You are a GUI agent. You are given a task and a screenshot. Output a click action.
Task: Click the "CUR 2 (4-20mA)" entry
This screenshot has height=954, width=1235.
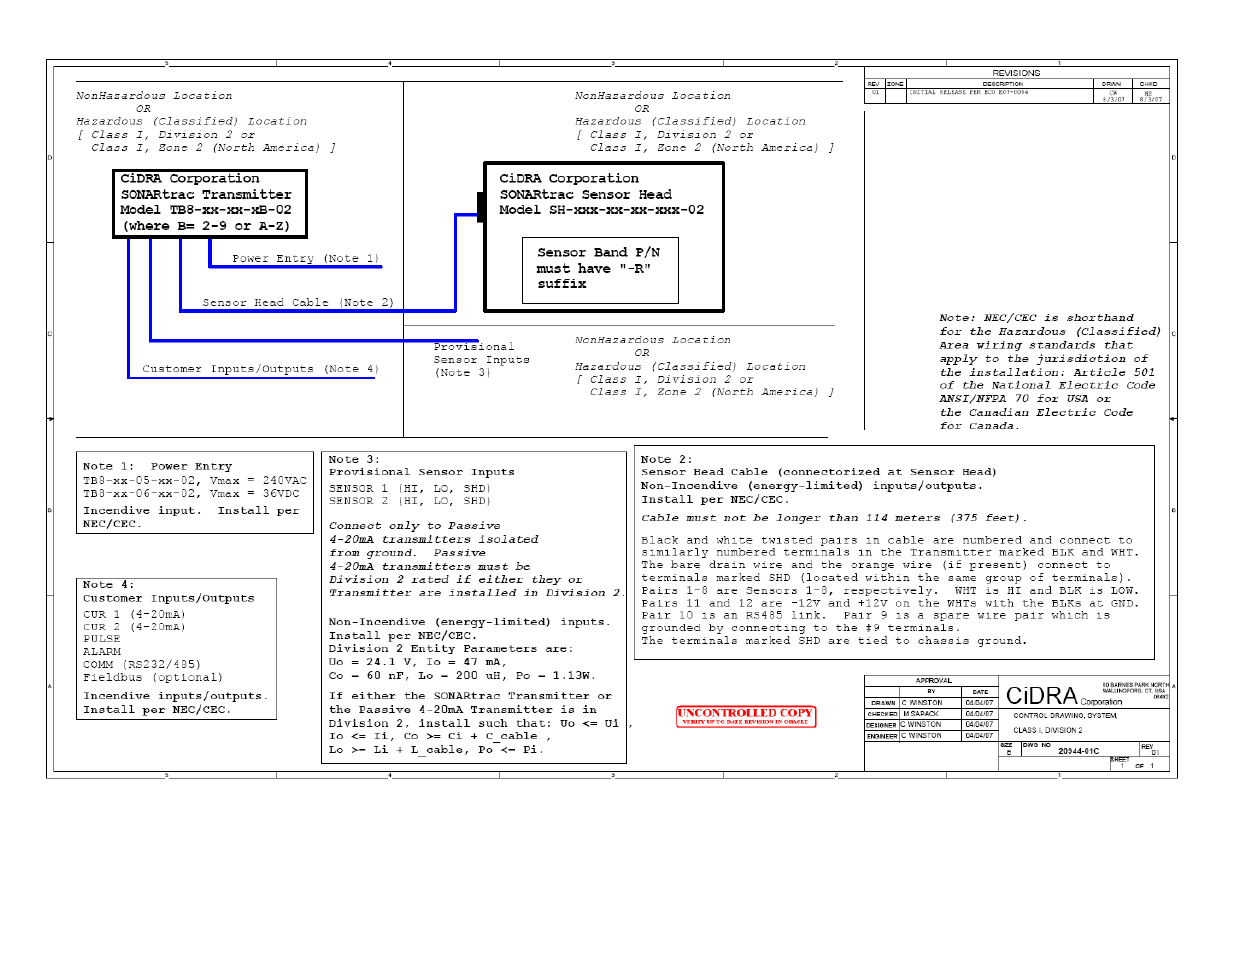(x=134, y=627)
